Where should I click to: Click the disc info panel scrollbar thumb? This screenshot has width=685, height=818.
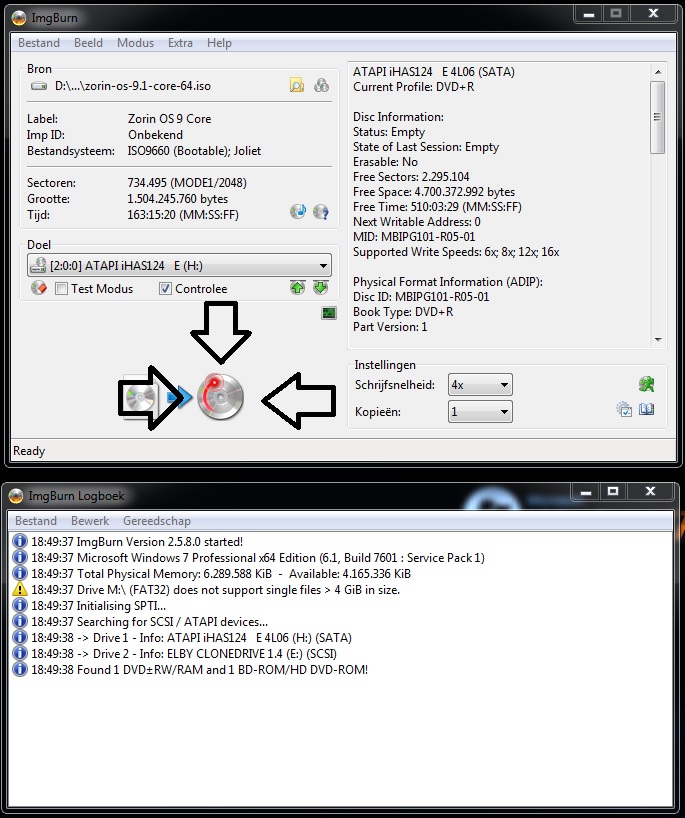pos(657,117)
